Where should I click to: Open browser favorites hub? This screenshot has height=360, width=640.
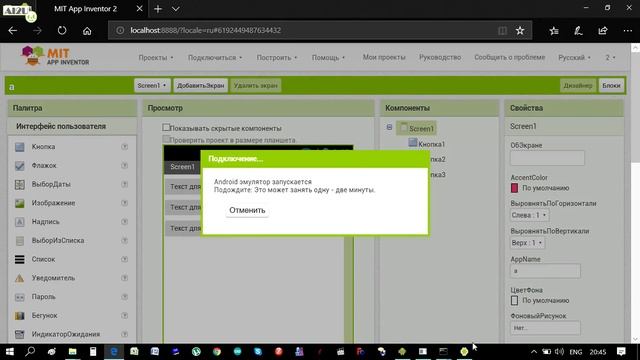(x=554, y=31)
